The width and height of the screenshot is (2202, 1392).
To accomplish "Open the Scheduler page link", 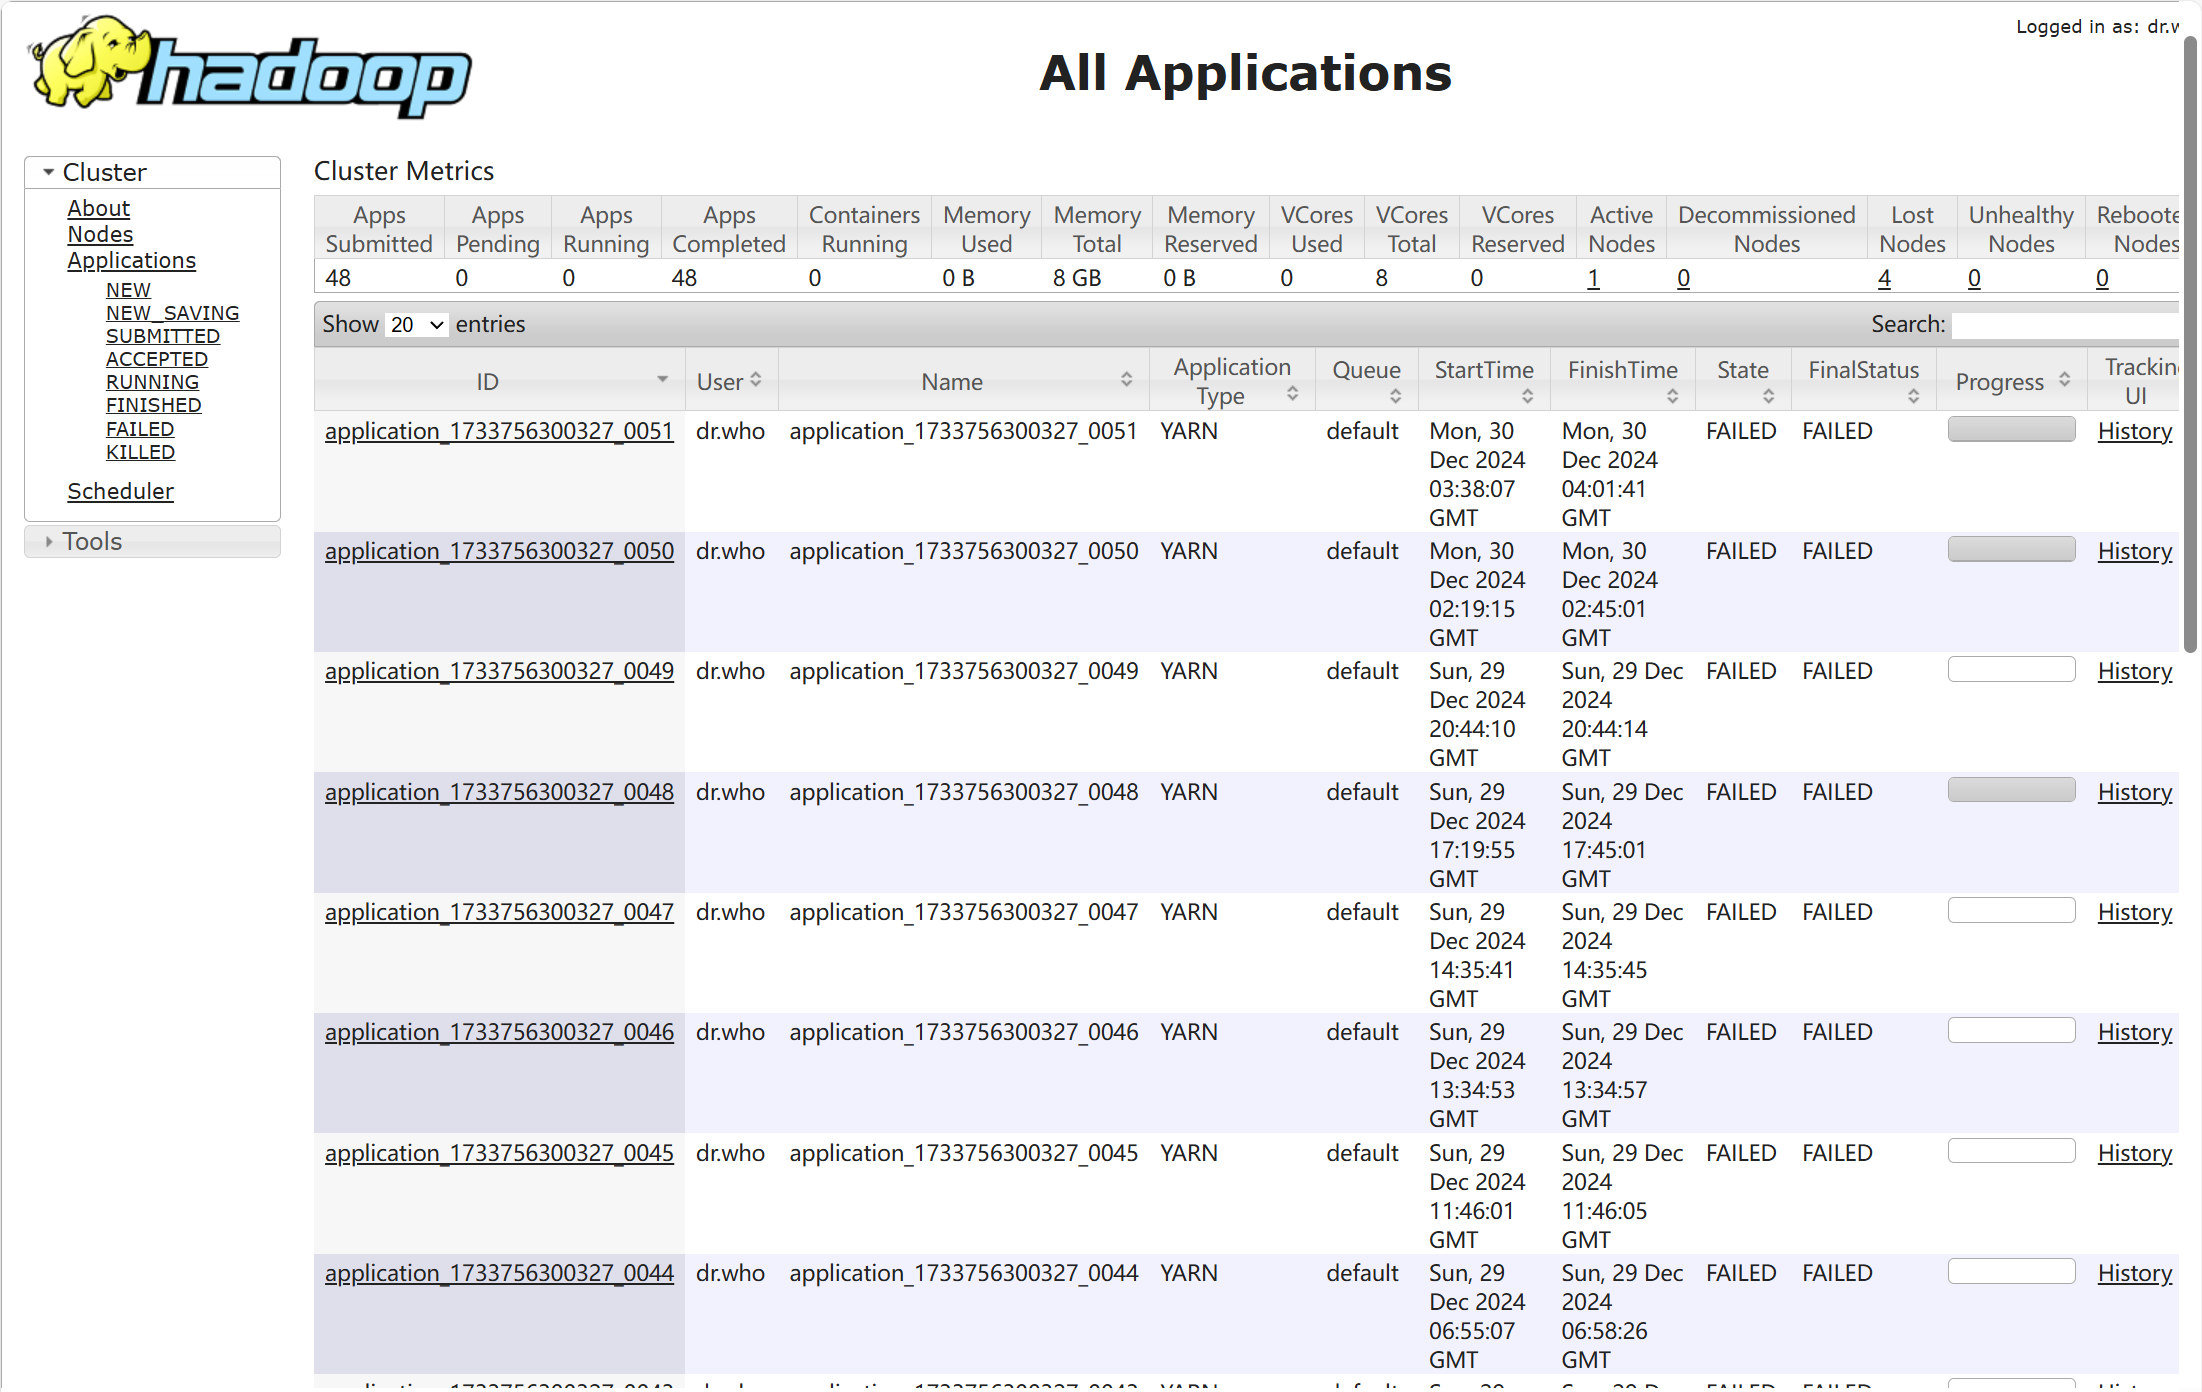I will [120, 491].
